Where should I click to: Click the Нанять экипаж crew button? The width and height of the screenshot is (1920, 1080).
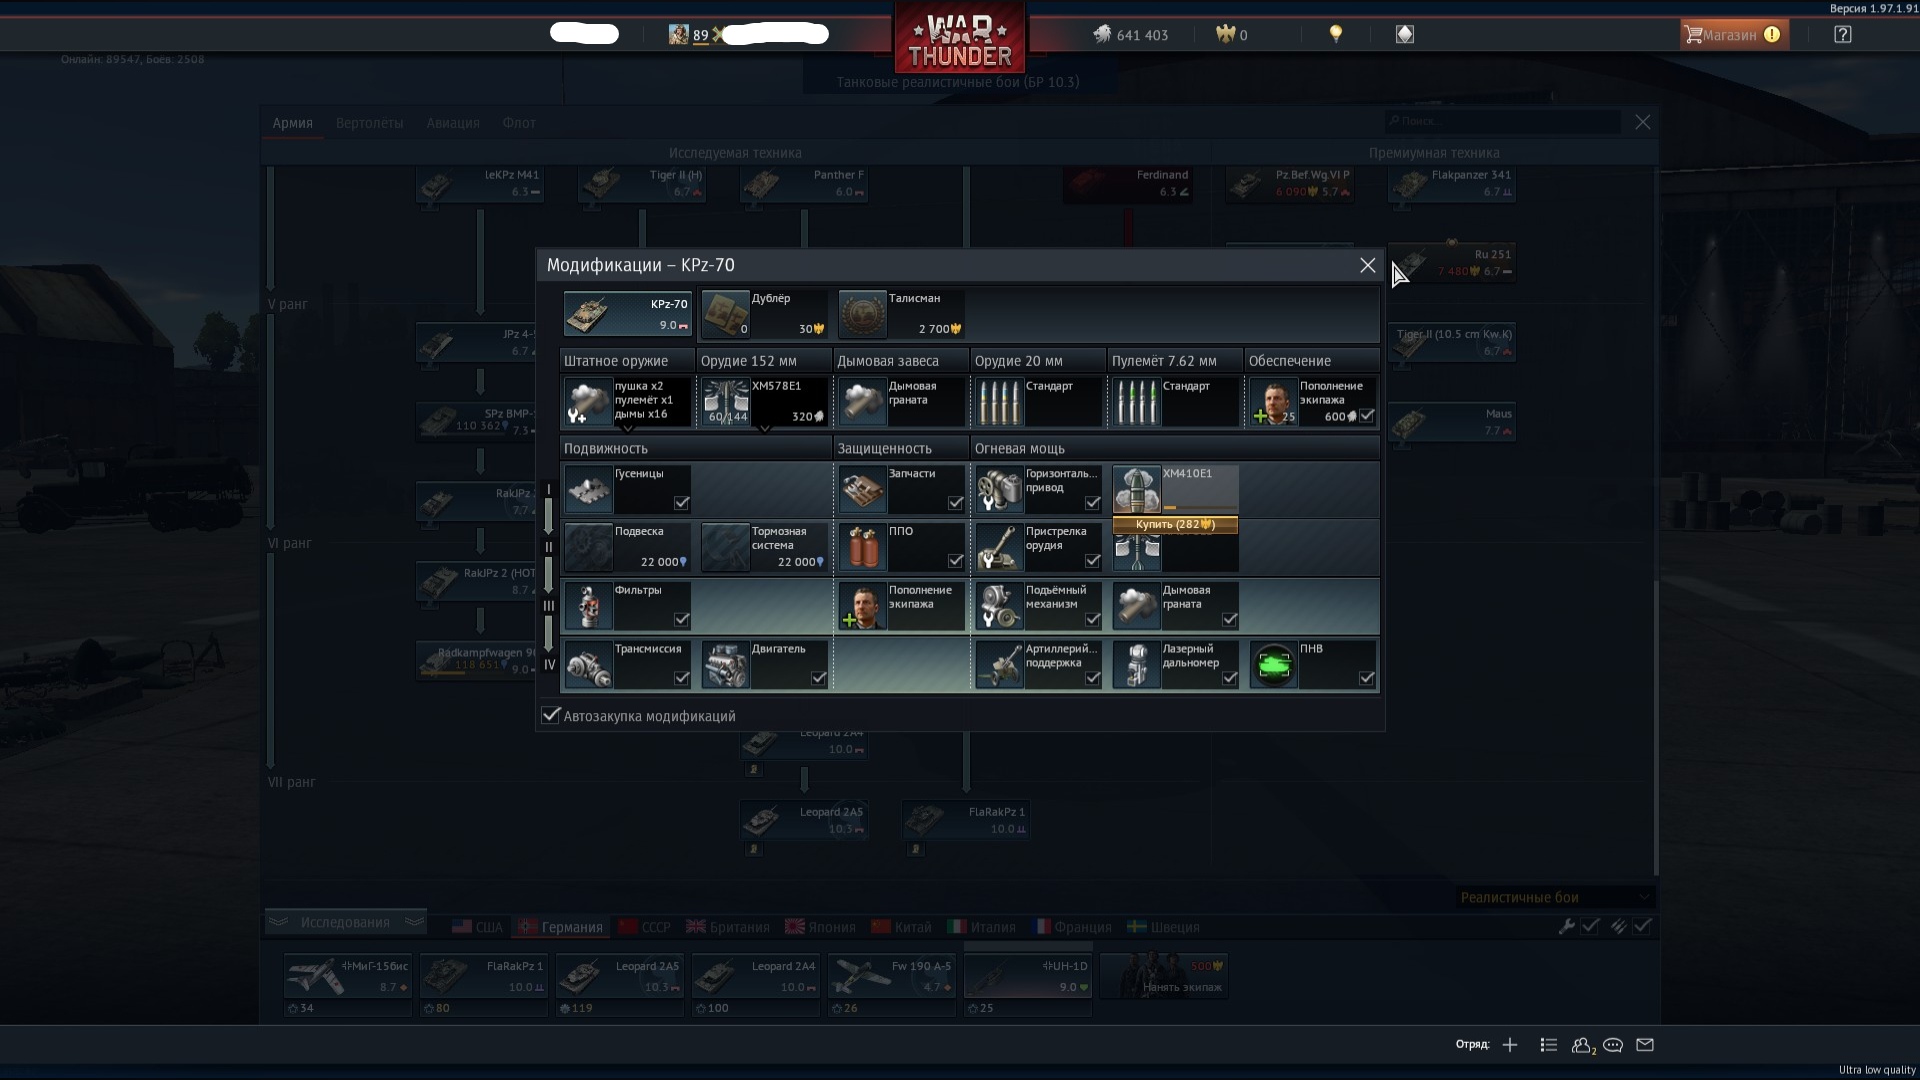click(x=1164, y=976)
